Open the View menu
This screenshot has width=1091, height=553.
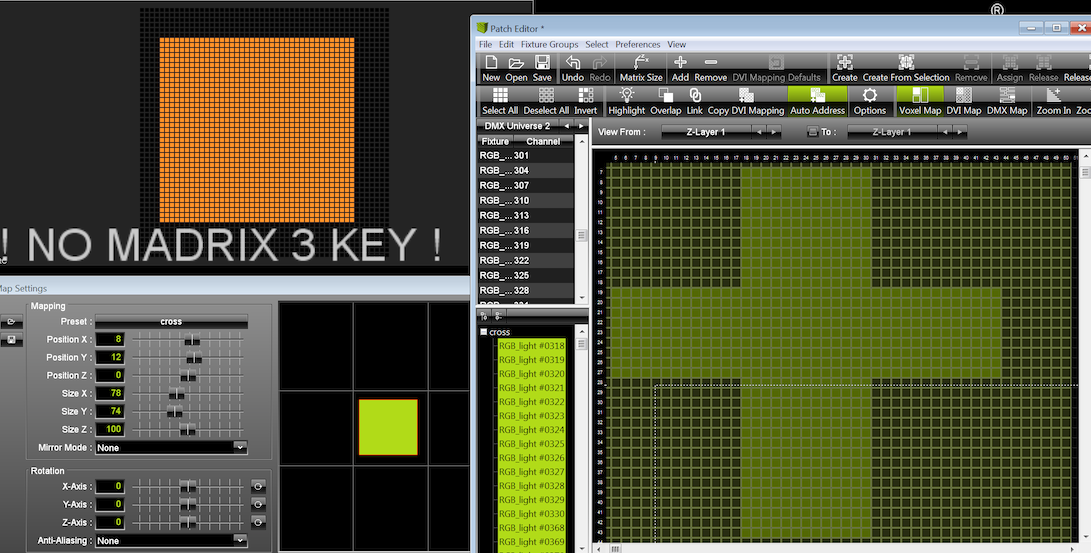pyautogui.click(x=676, y=44)
